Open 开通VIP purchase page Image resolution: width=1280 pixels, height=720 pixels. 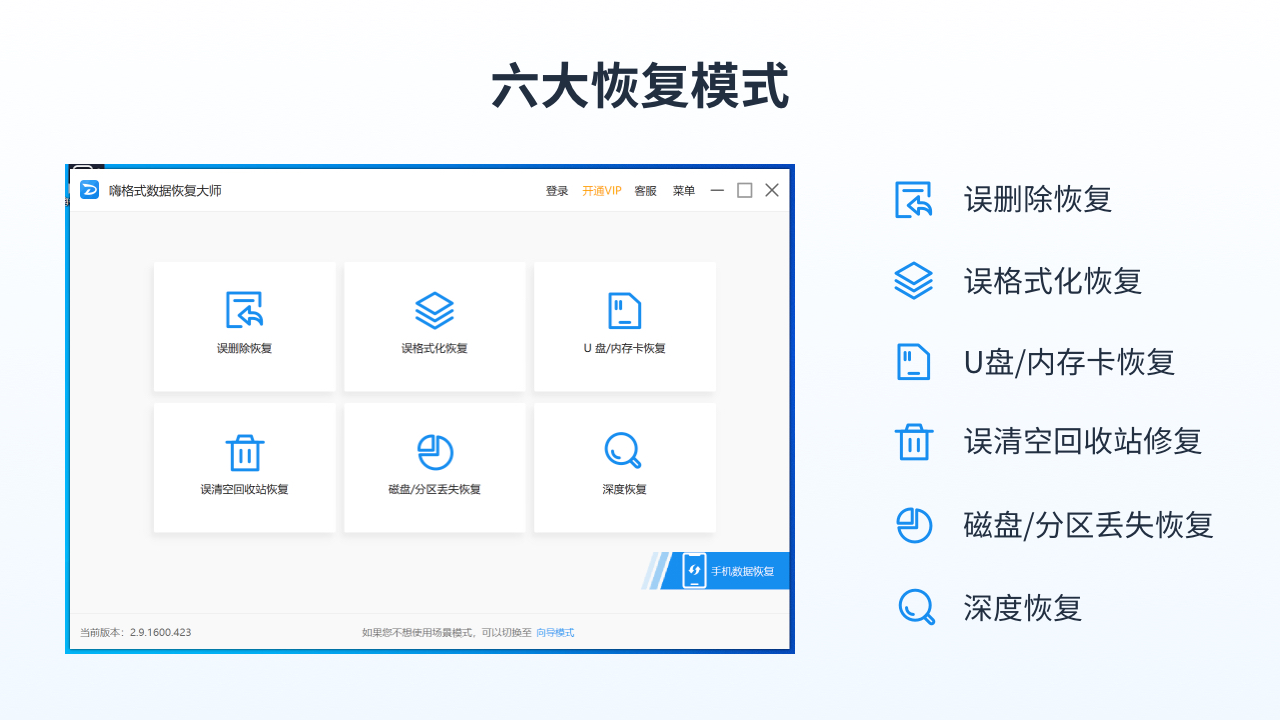point(601,190)
